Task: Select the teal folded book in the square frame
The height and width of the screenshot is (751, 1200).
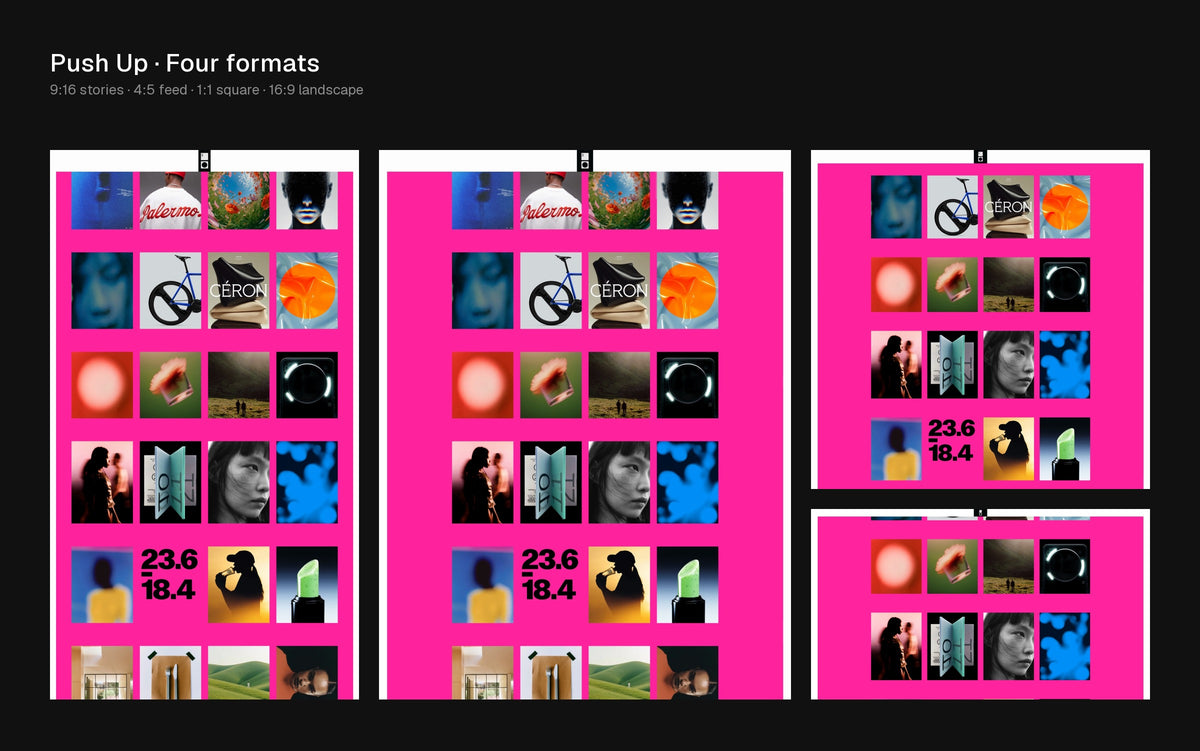Action: click(952, 365)
